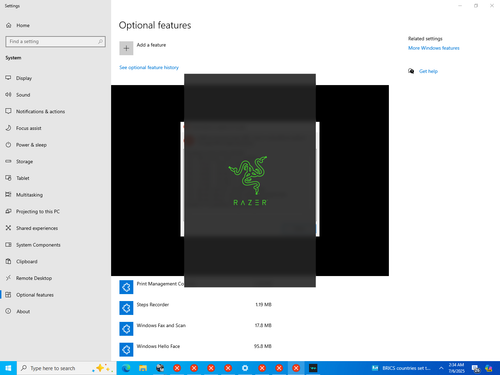500x375 pixels.
Task: Click the Razer logo splash overlay
Action: pos(250,180)
